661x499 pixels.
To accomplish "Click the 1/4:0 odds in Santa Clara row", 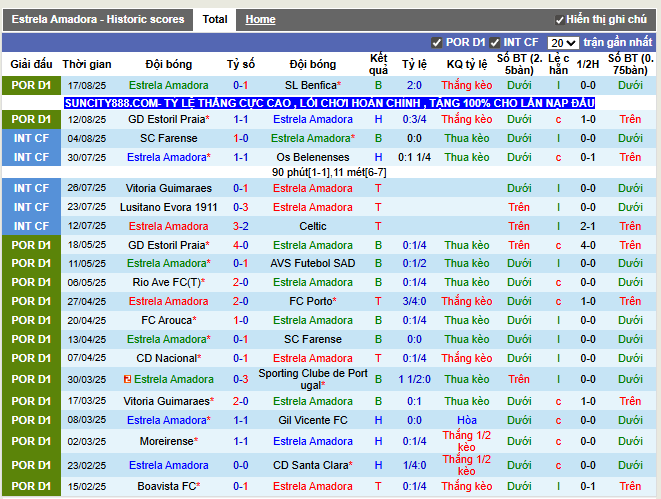I will click(x=414, y=465).
